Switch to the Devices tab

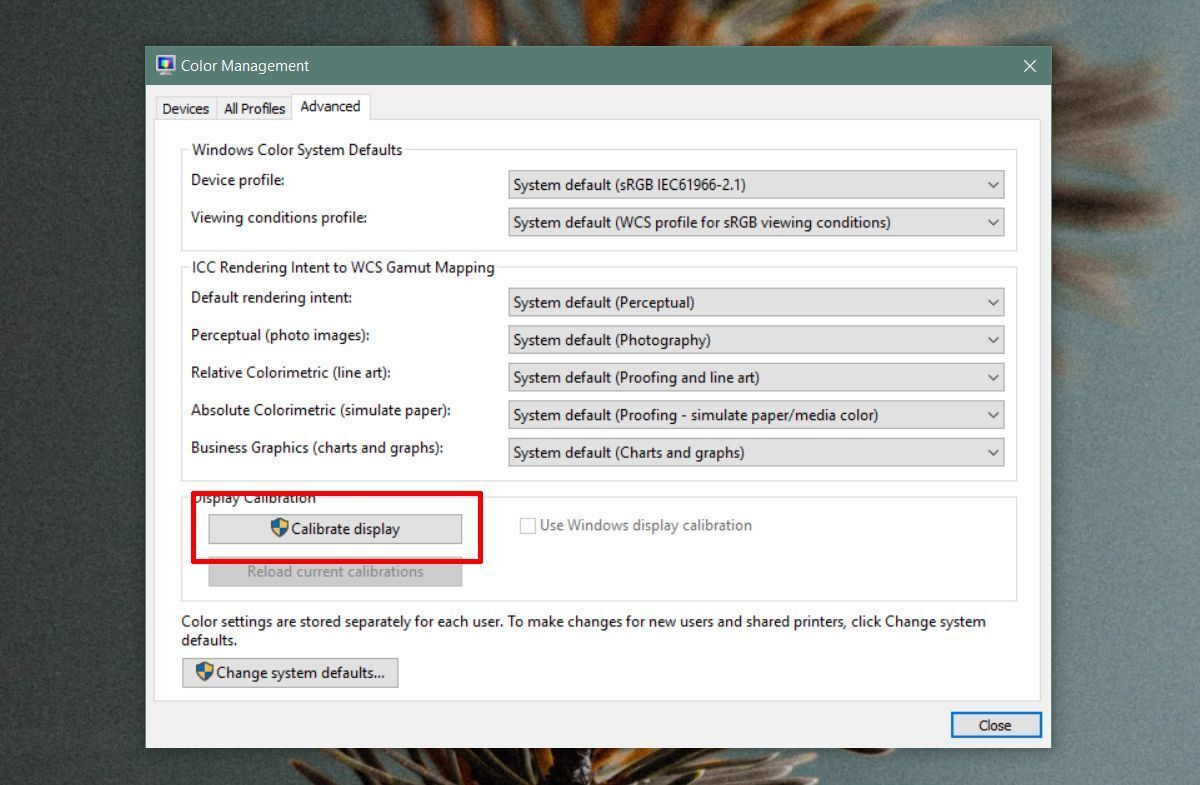[186, 109]
